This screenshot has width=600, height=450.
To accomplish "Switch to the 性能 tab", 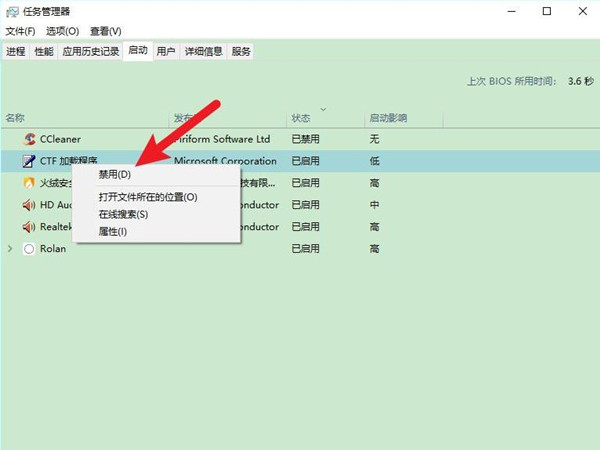I will pos(44,51).
